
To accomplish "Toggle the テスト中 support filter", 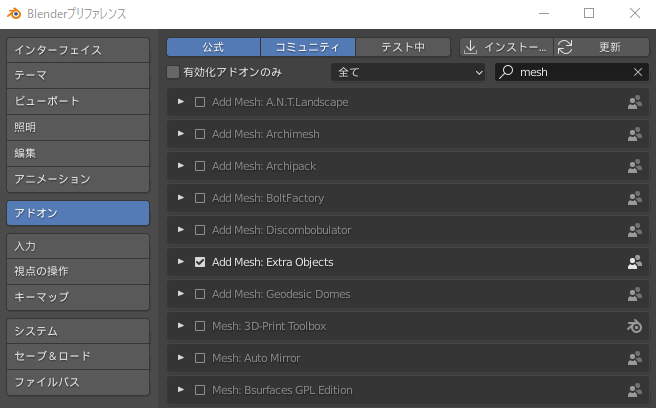I will pos(403,47).
